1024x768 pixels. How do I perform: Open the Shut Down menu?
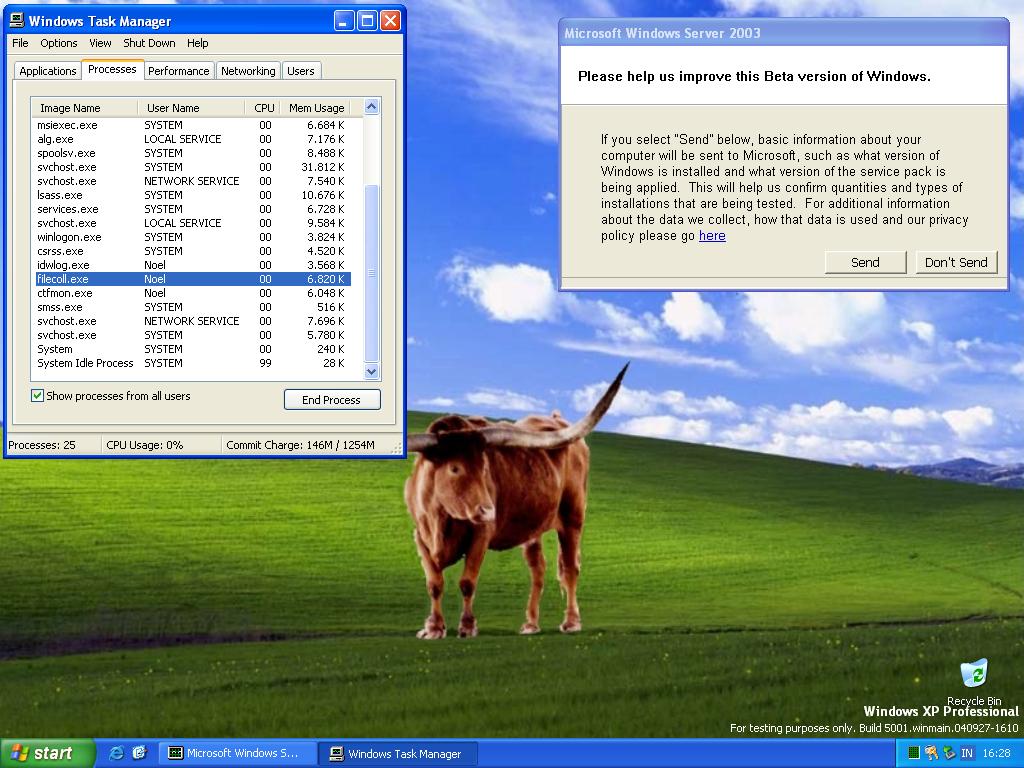click(149, 43)
